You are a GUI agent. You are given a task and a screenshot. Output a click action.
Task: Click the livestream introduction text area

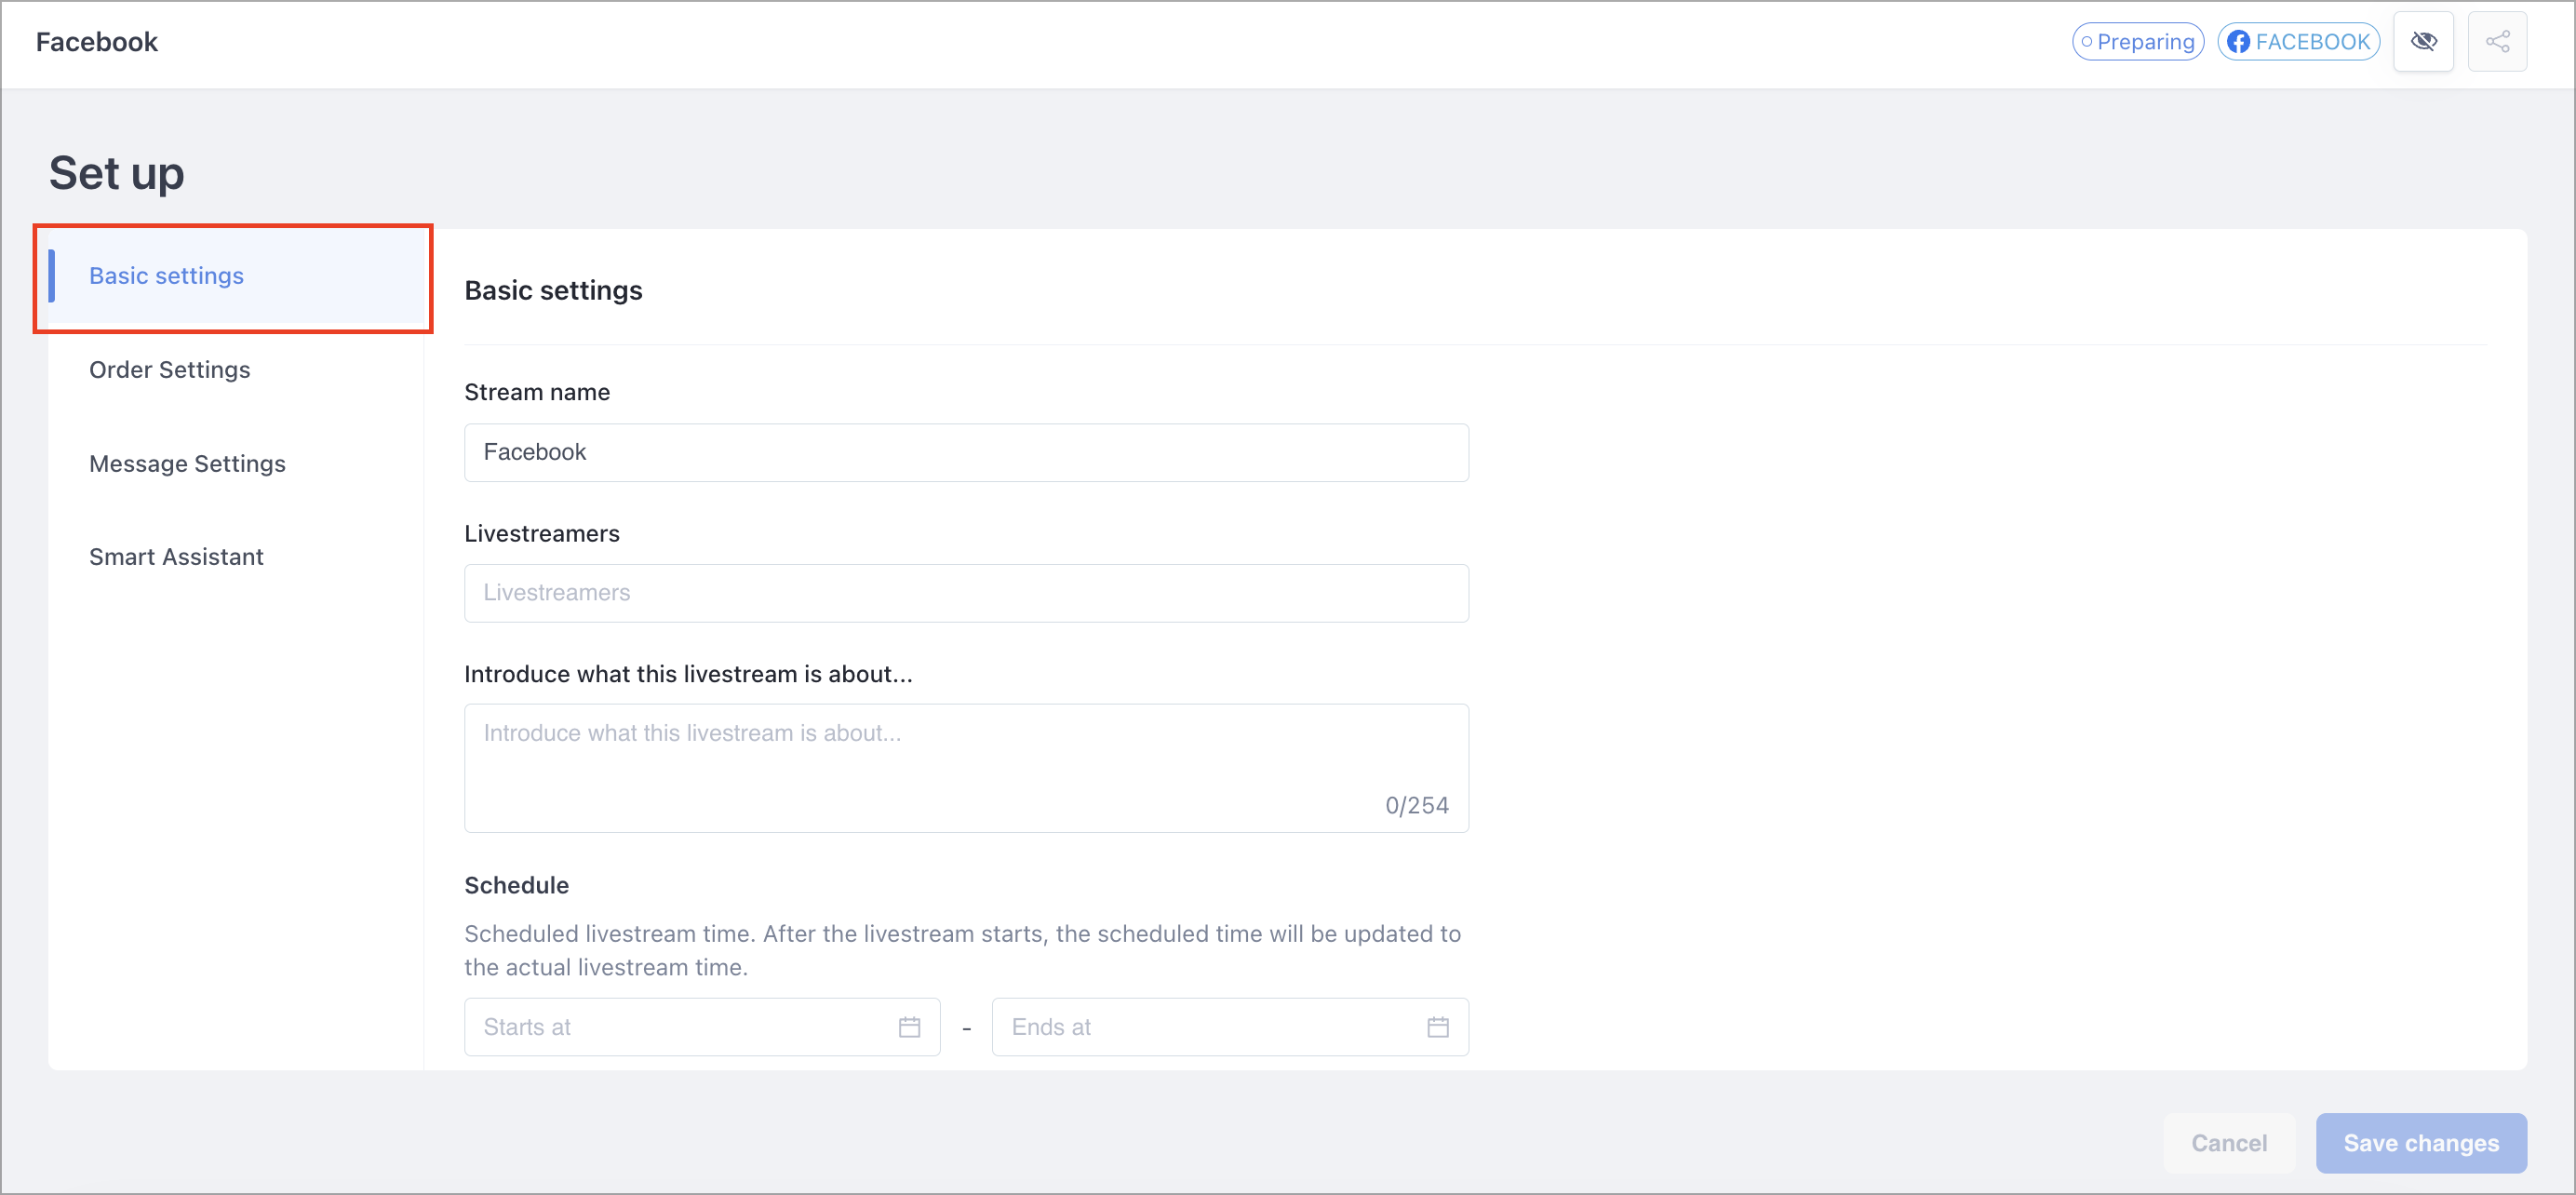(966, 768)
